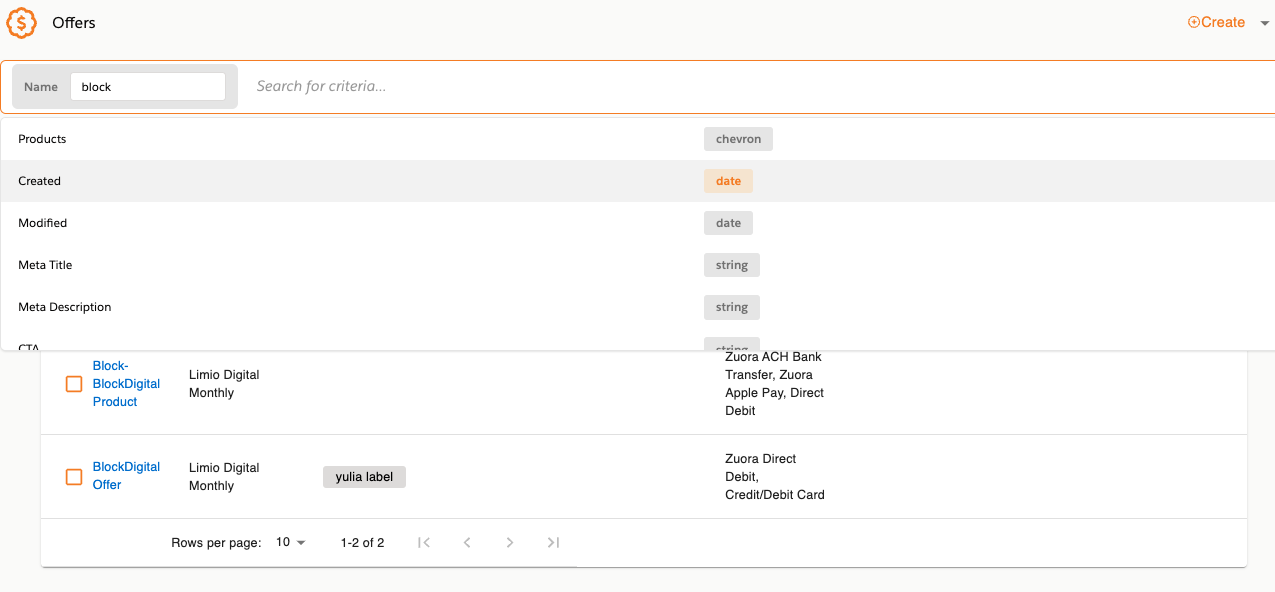
Task: Click the date badge in Modified row
Action: (728, 223)
